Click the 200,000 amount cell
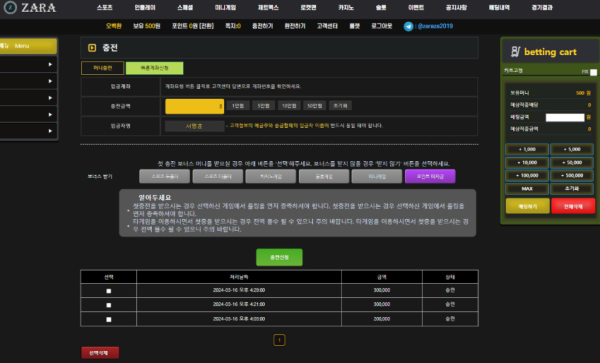 tap(382, 319)
